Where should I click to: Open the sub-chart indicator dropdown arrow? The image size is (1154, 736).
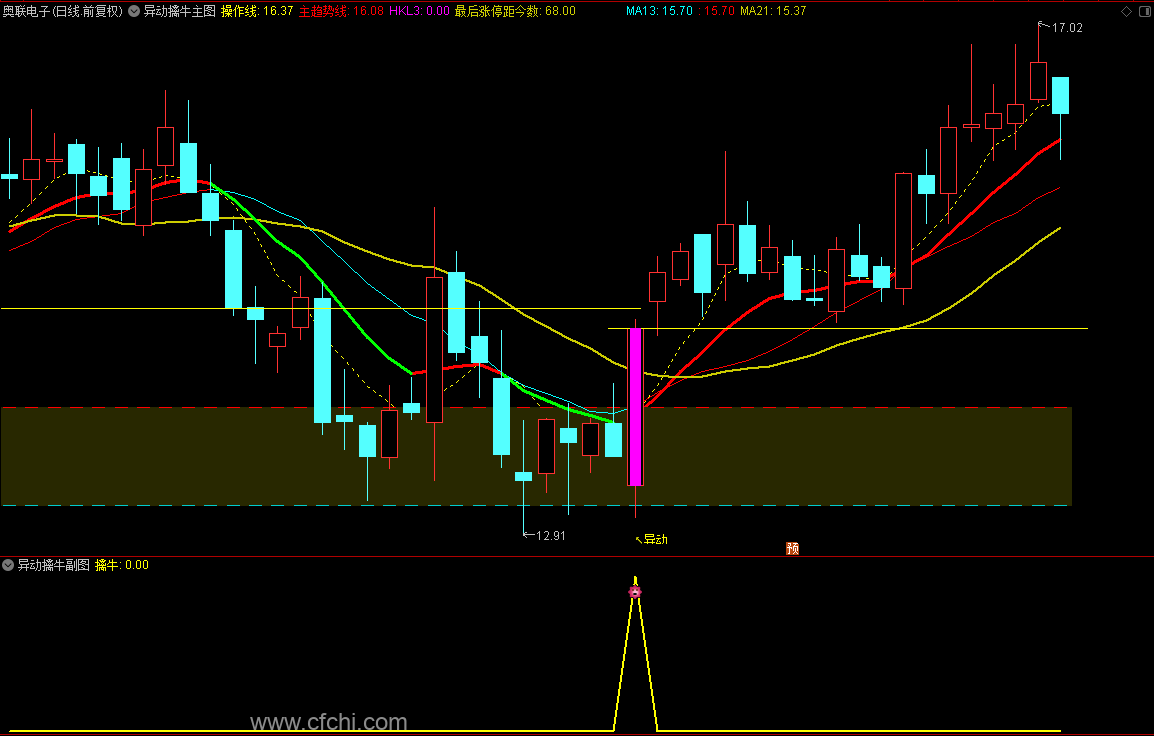click(8, 565)
